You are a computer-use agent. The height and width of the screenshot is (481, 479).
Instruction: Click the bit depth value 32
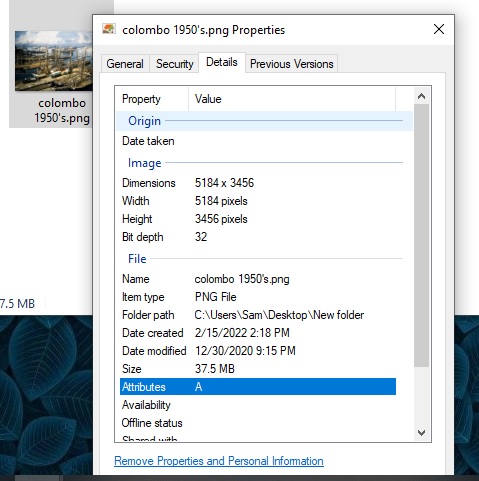(x=201, y=237)
